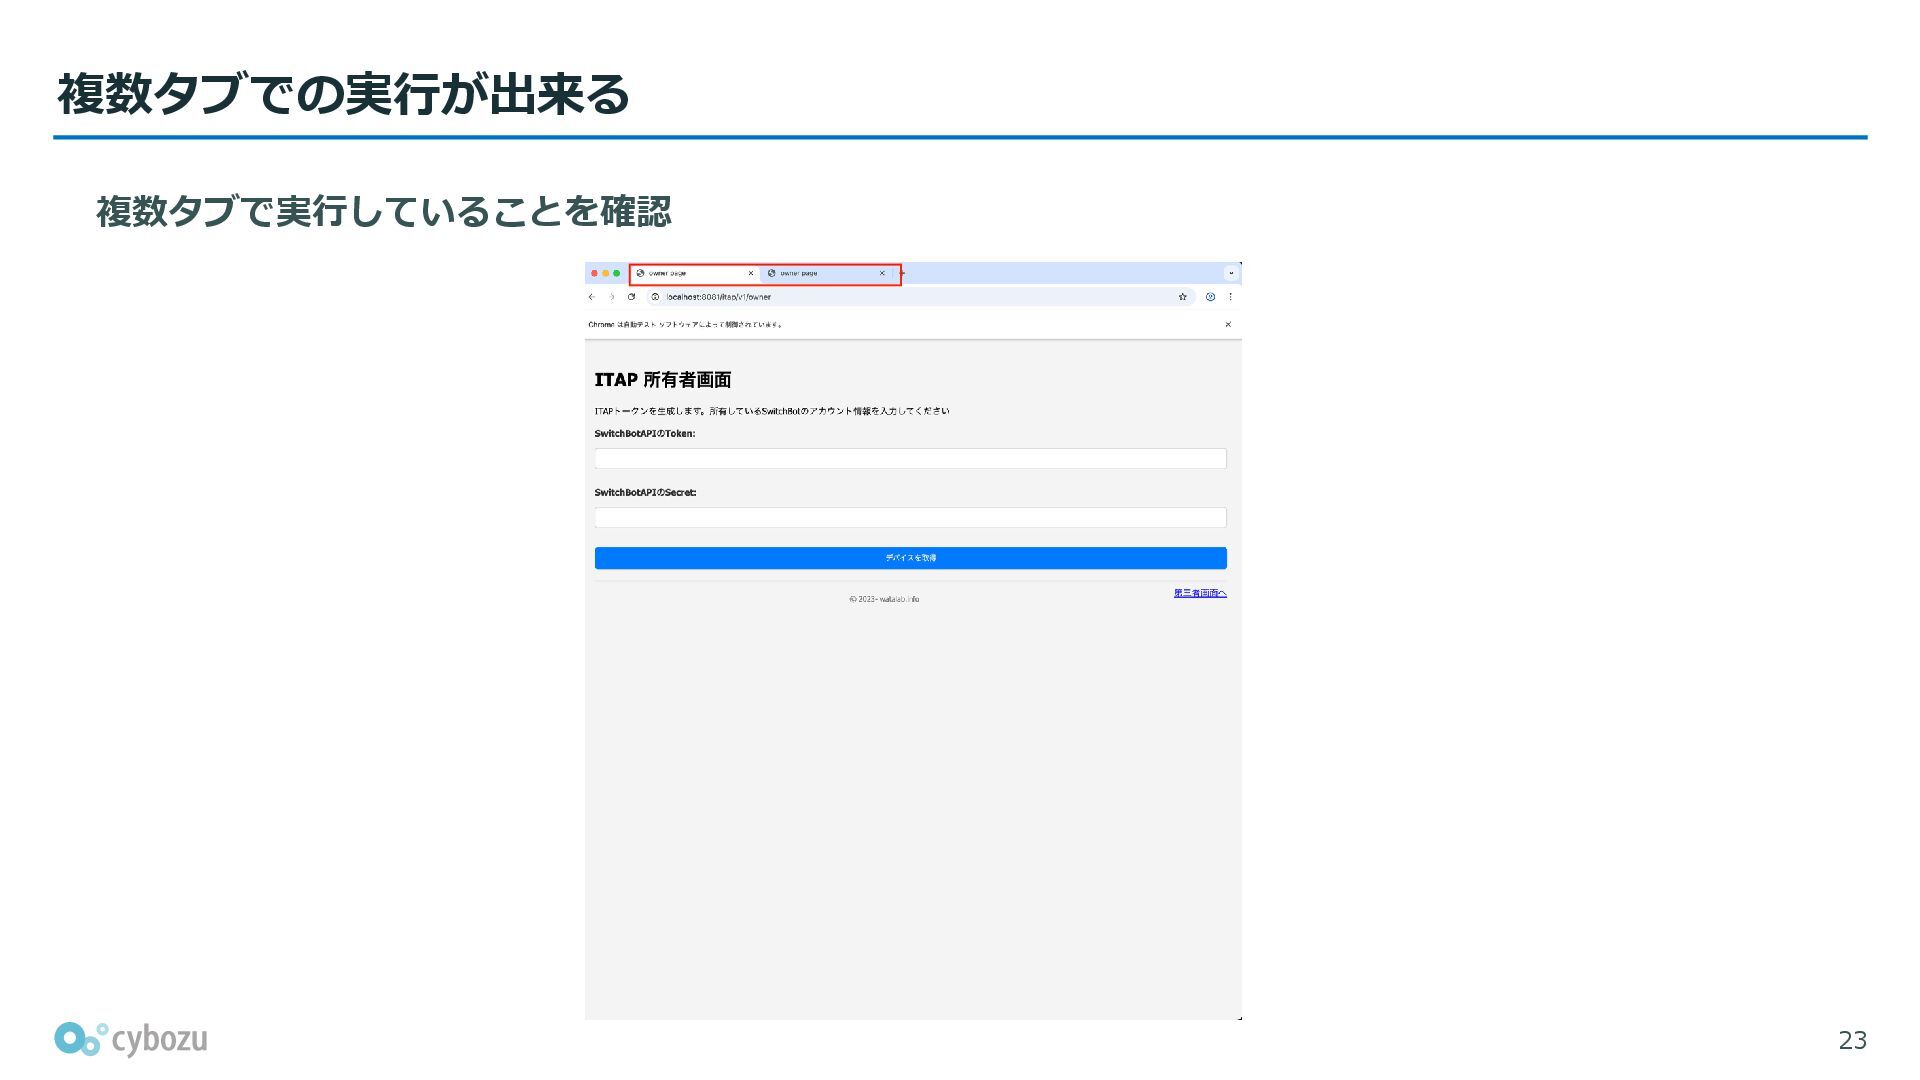Add a new tab with plus icon
This screenshot has width=1920, height=1080.
tap(902, 273)
